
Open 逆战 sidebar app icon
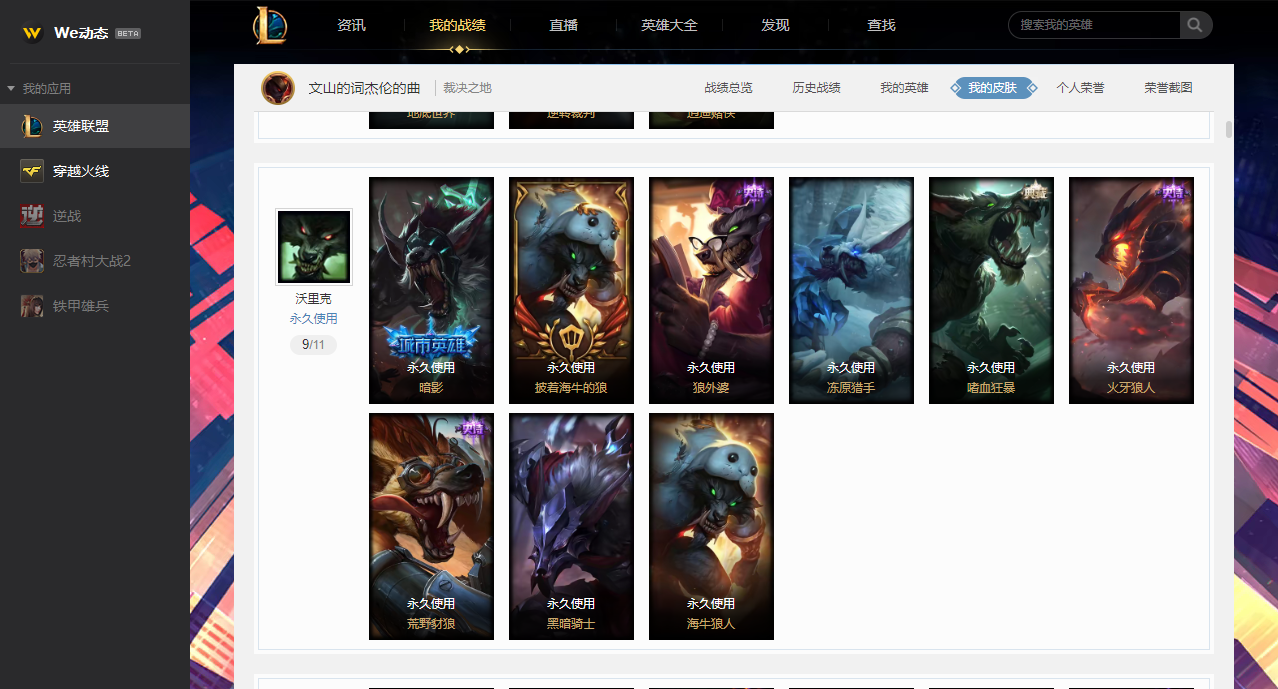pos(32,216)
